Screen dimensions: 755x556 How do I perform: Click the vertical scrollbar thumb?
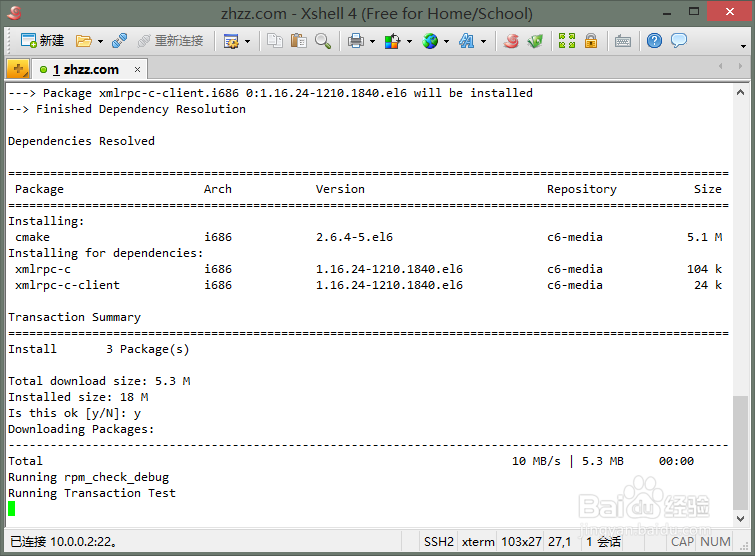click(x=741, y=453)
